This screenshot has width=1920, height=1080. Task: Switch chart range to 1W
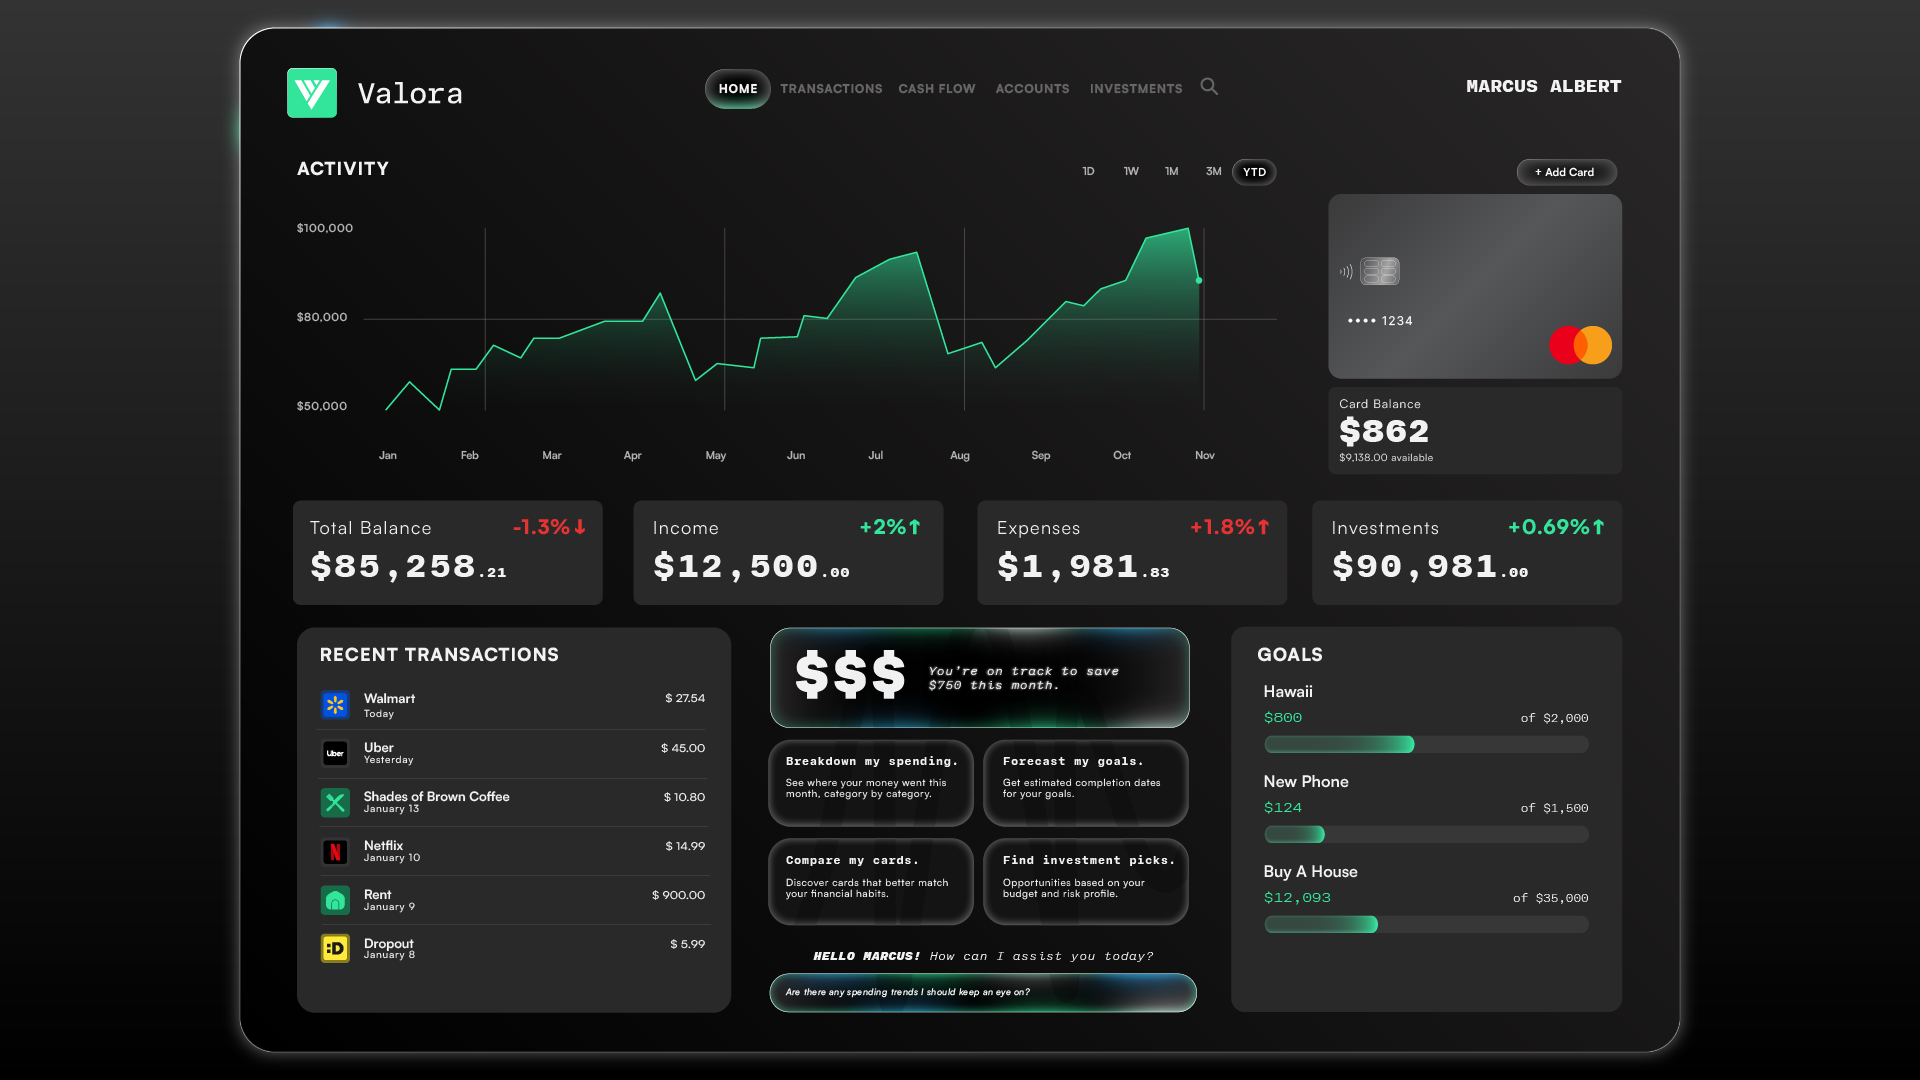[x=1131, y=172]
